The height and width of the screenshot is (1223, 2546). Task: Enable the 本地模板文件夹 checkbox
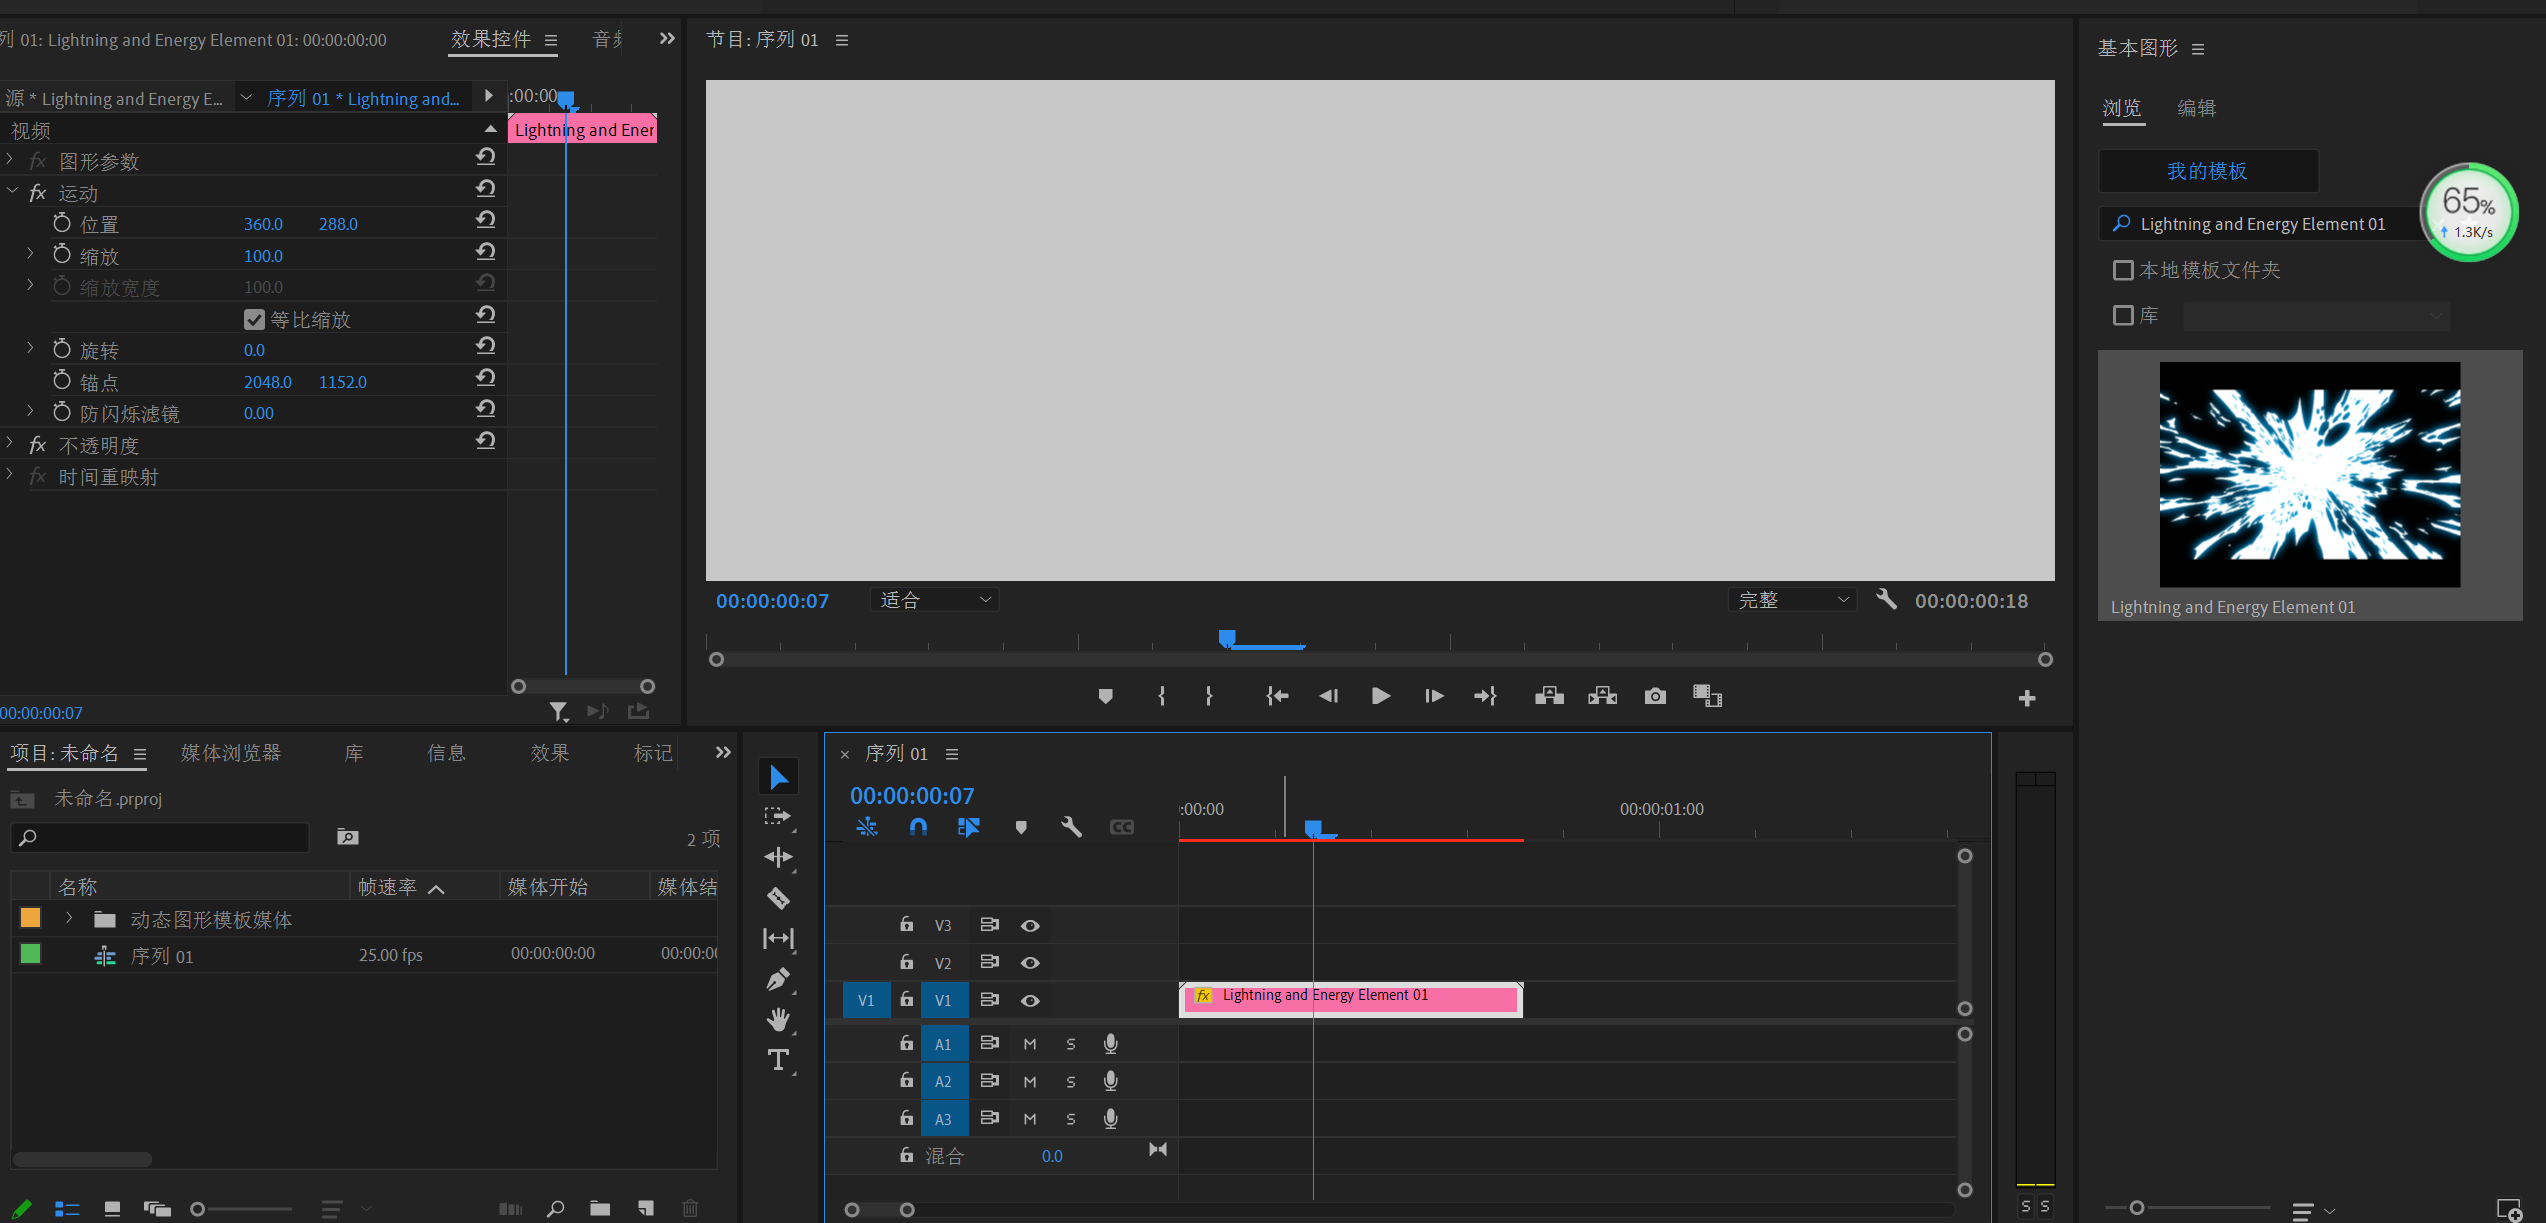point(2123,270)
